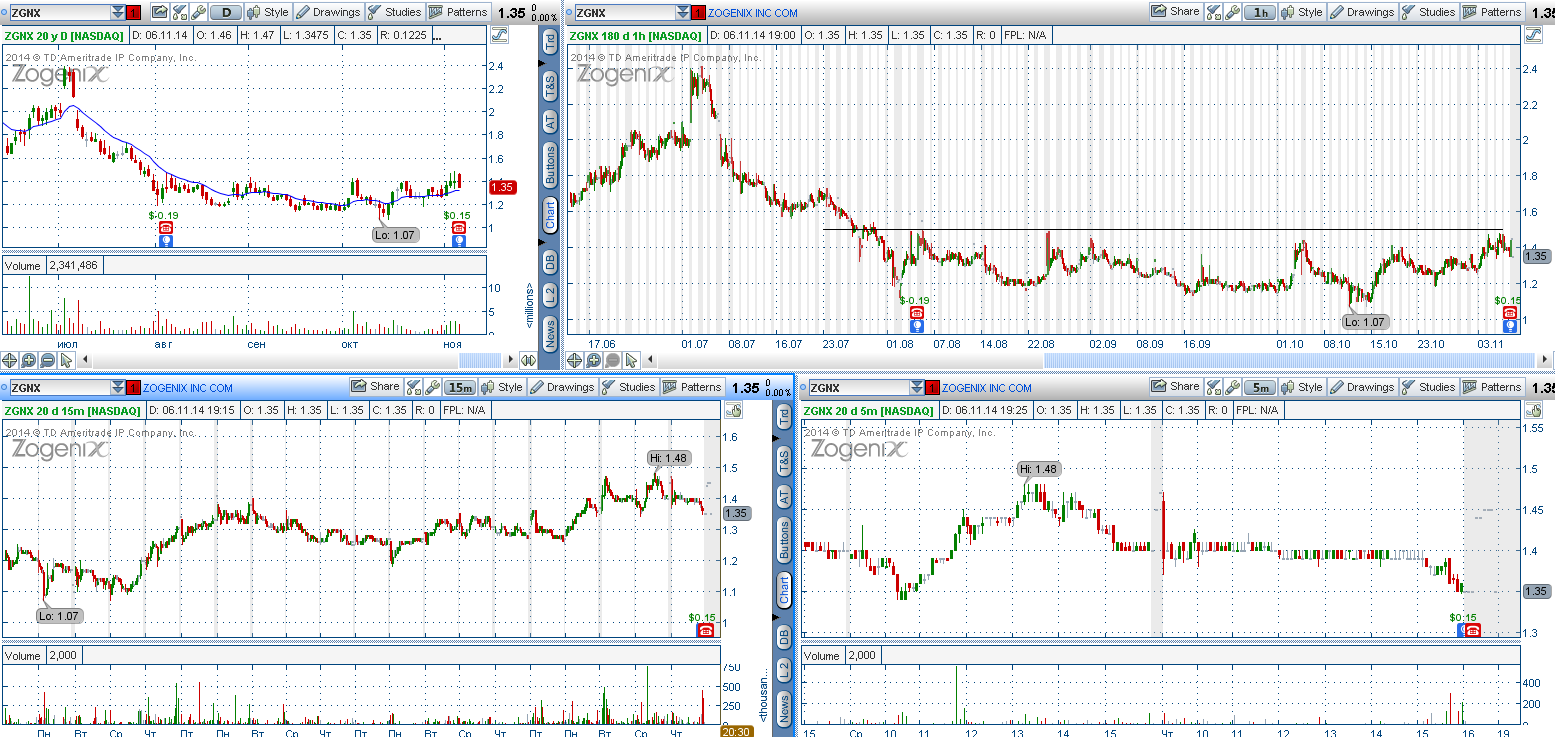
Task: Expand symbol dropdown in 1h chart
Action: tap(683, 13)
